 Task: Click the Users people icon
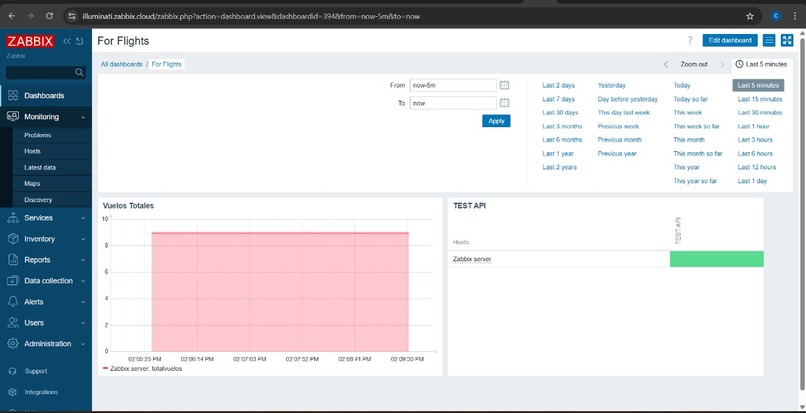point(13,323)
